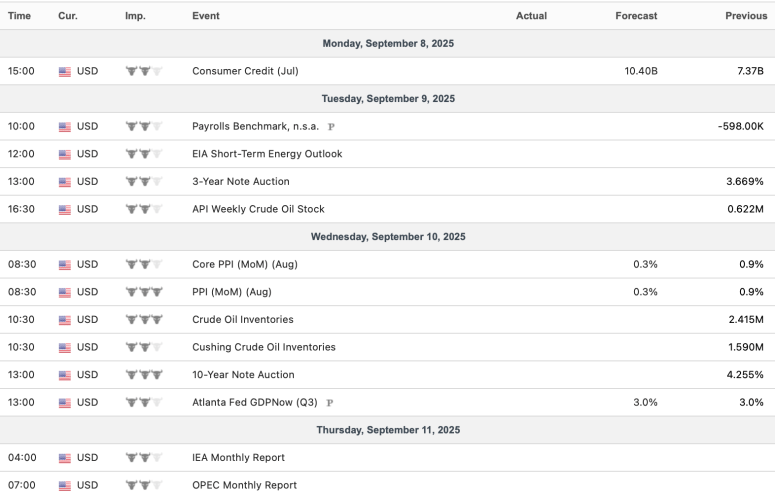Click the US flag beside API Weekly Crude Oil Stock
The image size is (775, 493).
tap(65, 210)
